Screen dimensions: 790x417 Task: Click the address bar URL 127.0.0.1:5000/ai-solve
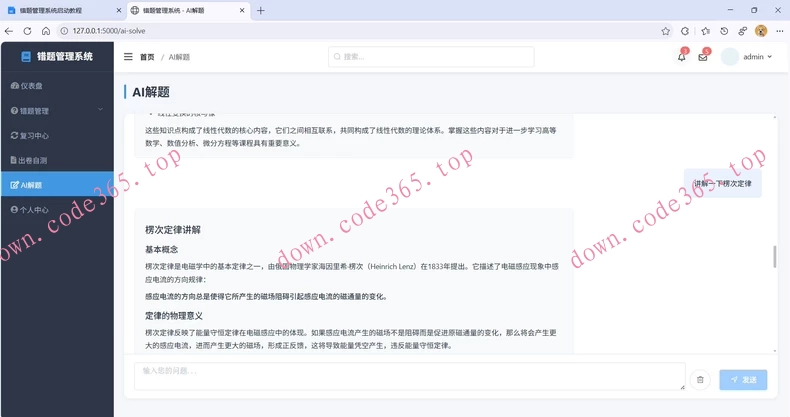pos(109,31)
